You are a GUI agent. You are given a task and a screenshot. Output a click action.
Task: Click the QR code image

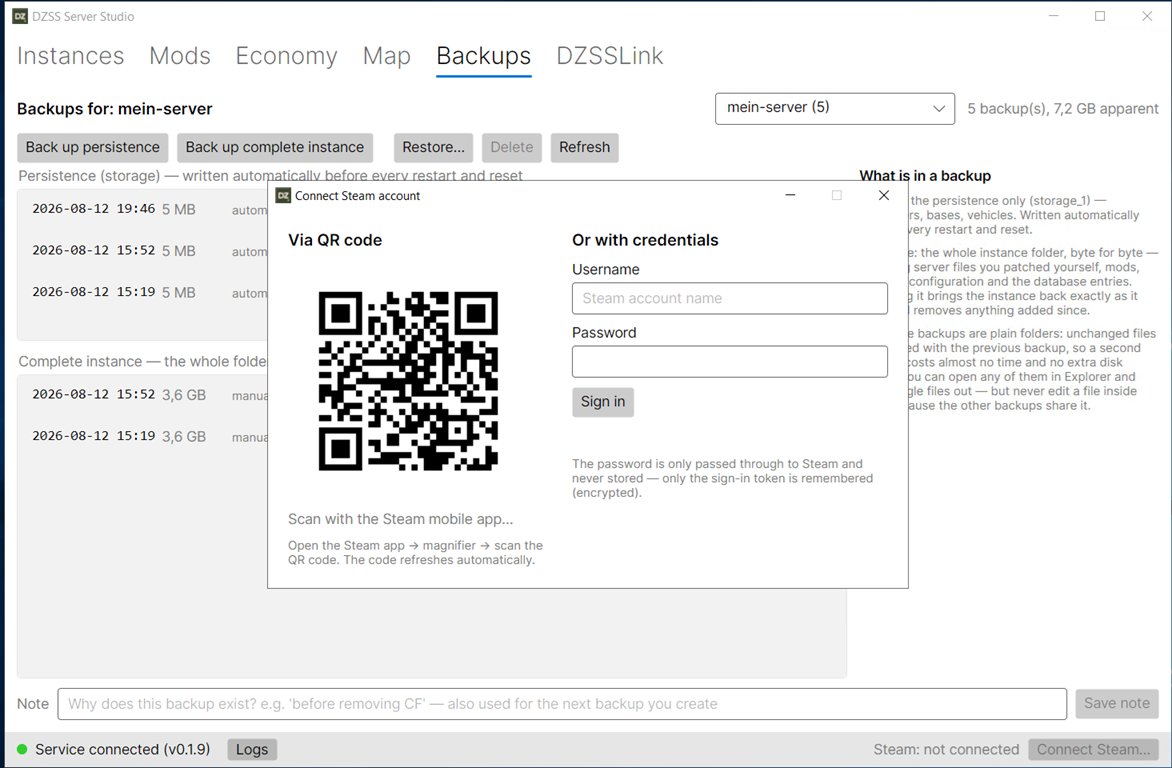click(x=408, y=381)
